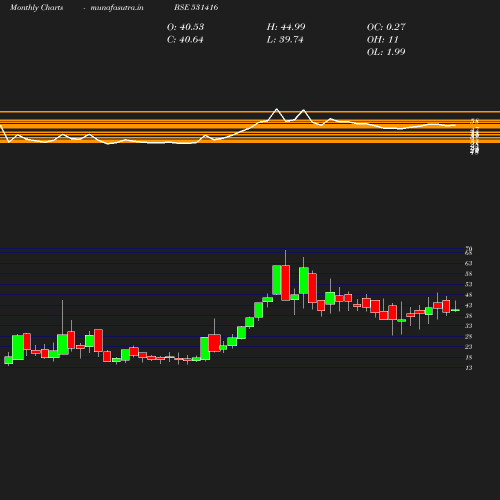Image resolution: width=500 pixels, height=500 pixels.
Task: Click the price axis label 58
Action: [469, 274]
